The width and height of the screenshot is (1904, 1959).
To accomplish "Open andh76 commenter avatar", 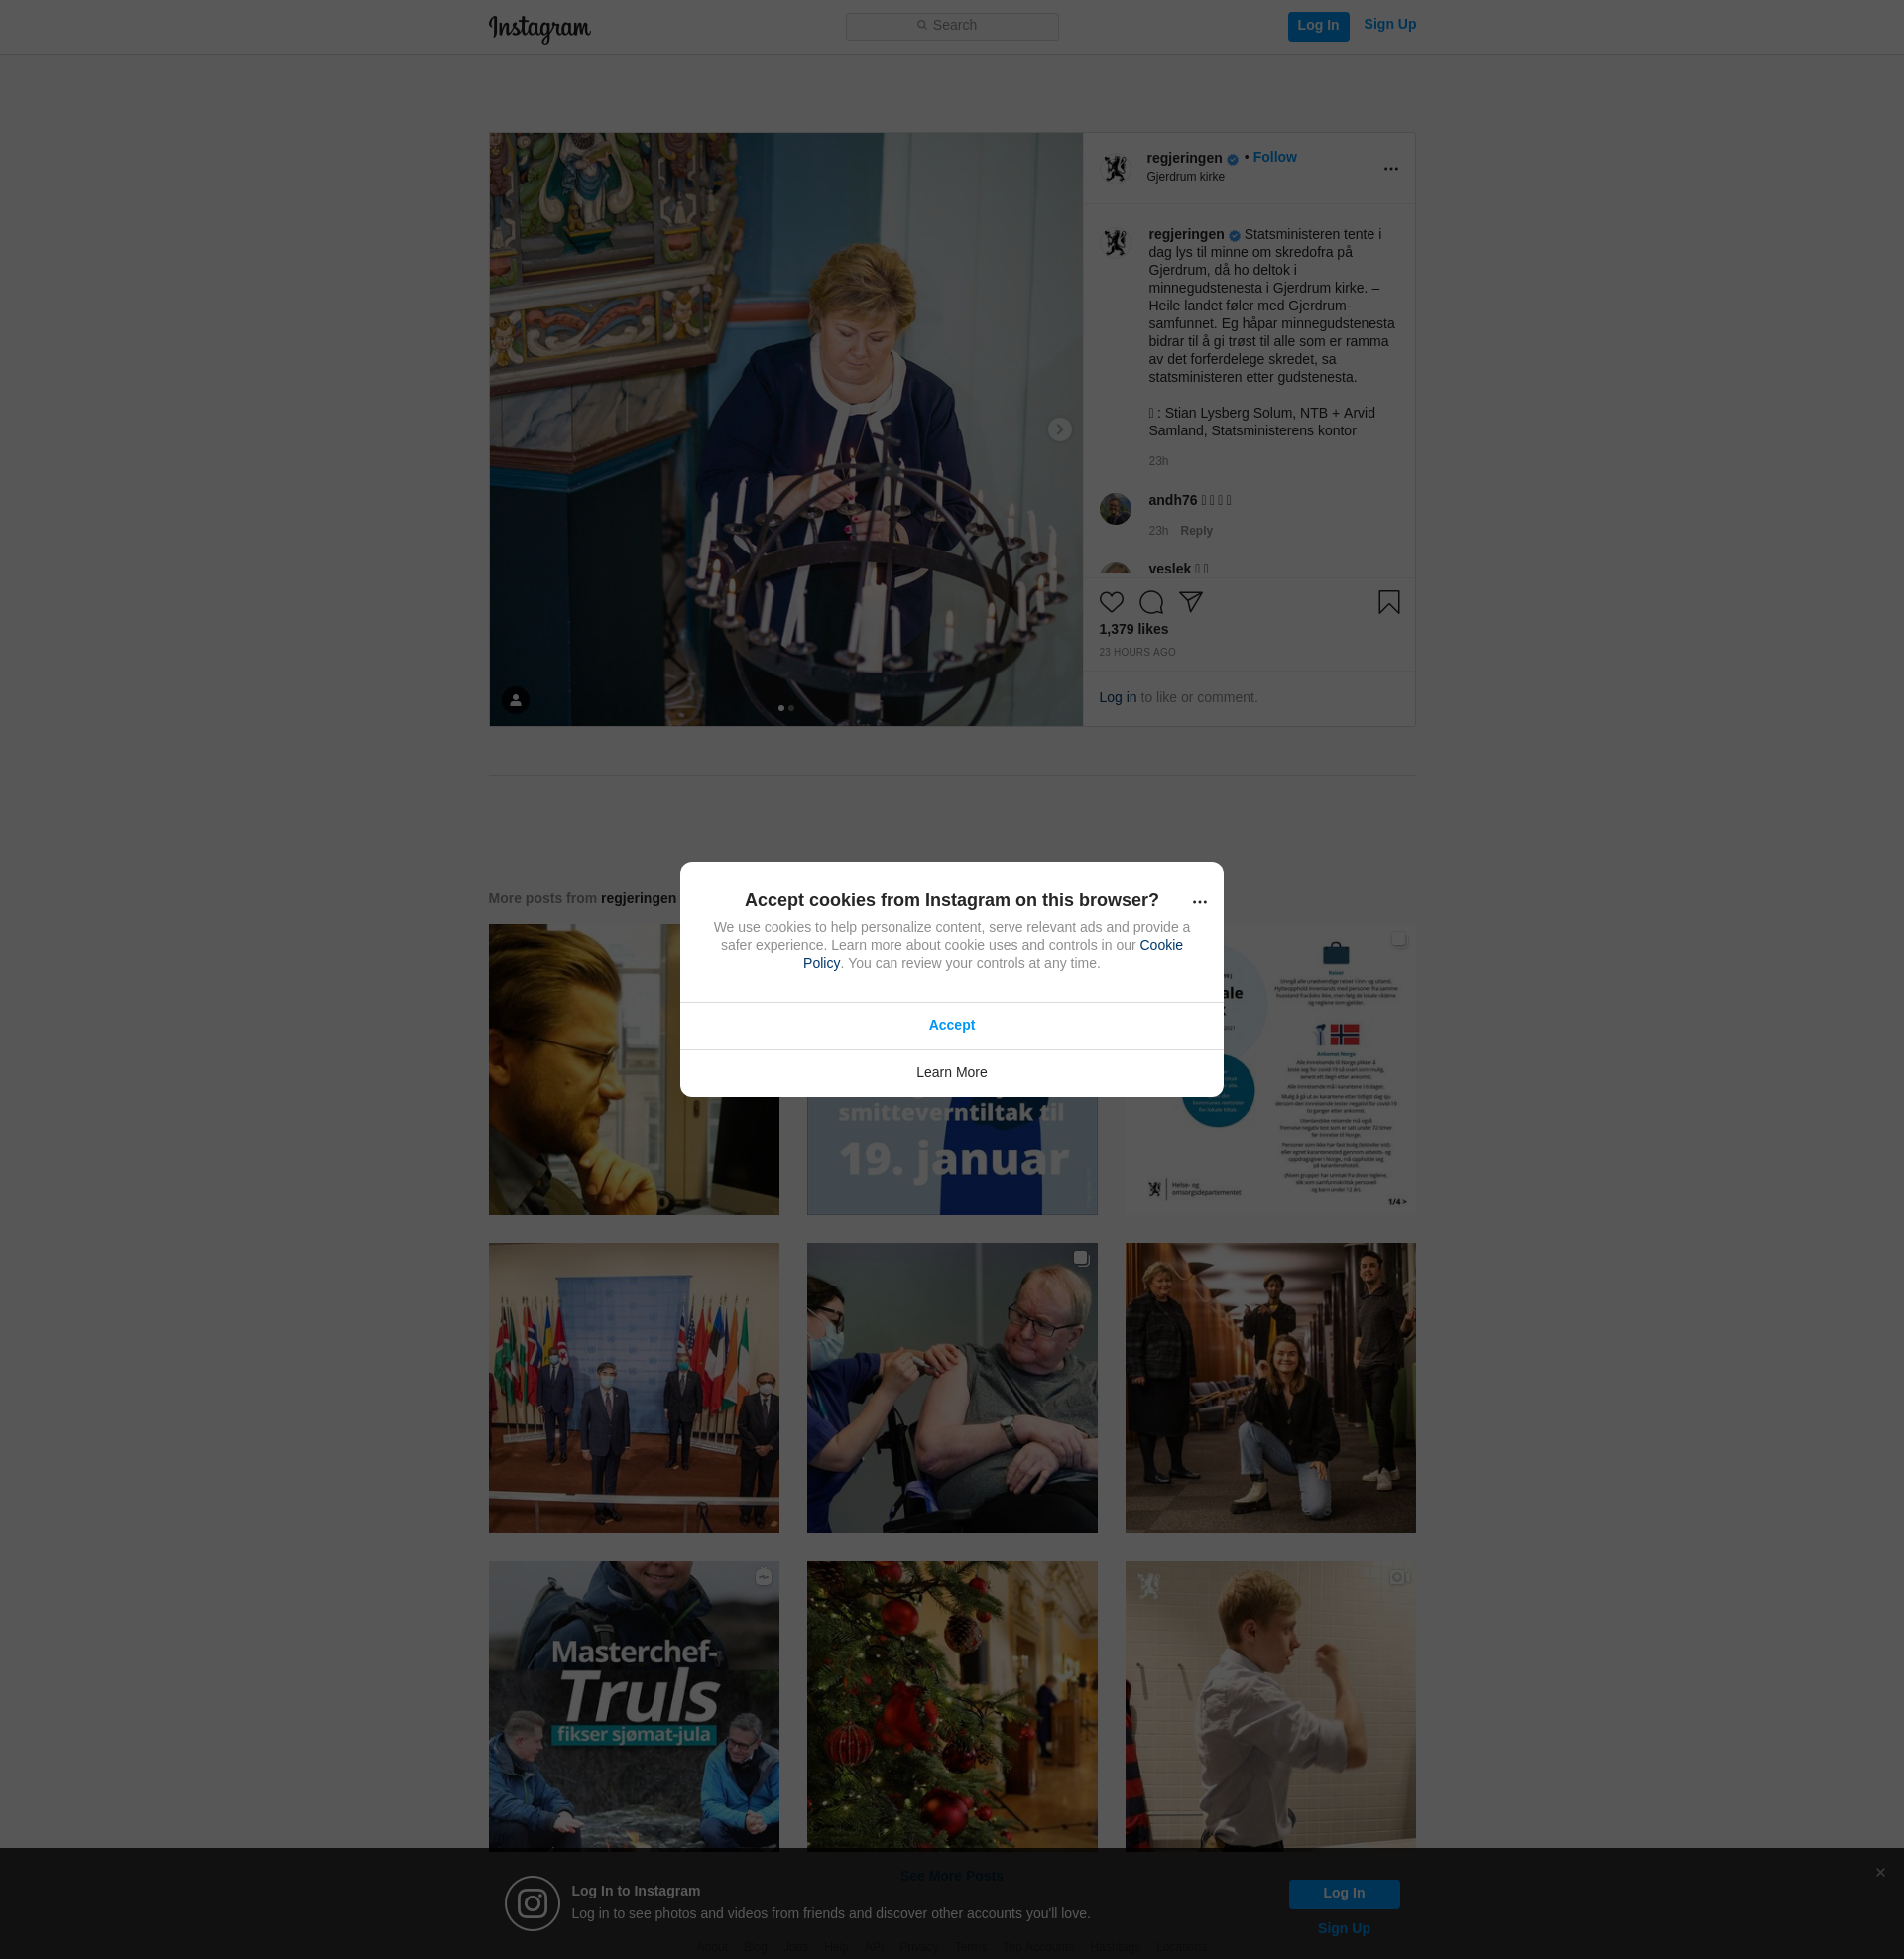I will click(1114, 509).
